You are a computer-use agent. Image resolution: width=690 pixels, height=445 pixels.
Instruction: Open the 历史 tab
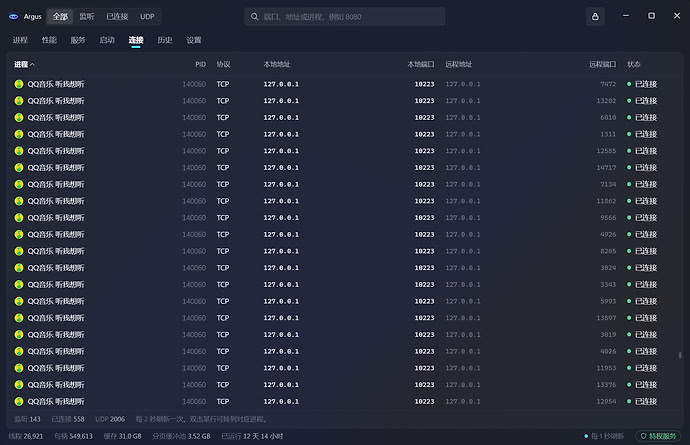(165, 40)
